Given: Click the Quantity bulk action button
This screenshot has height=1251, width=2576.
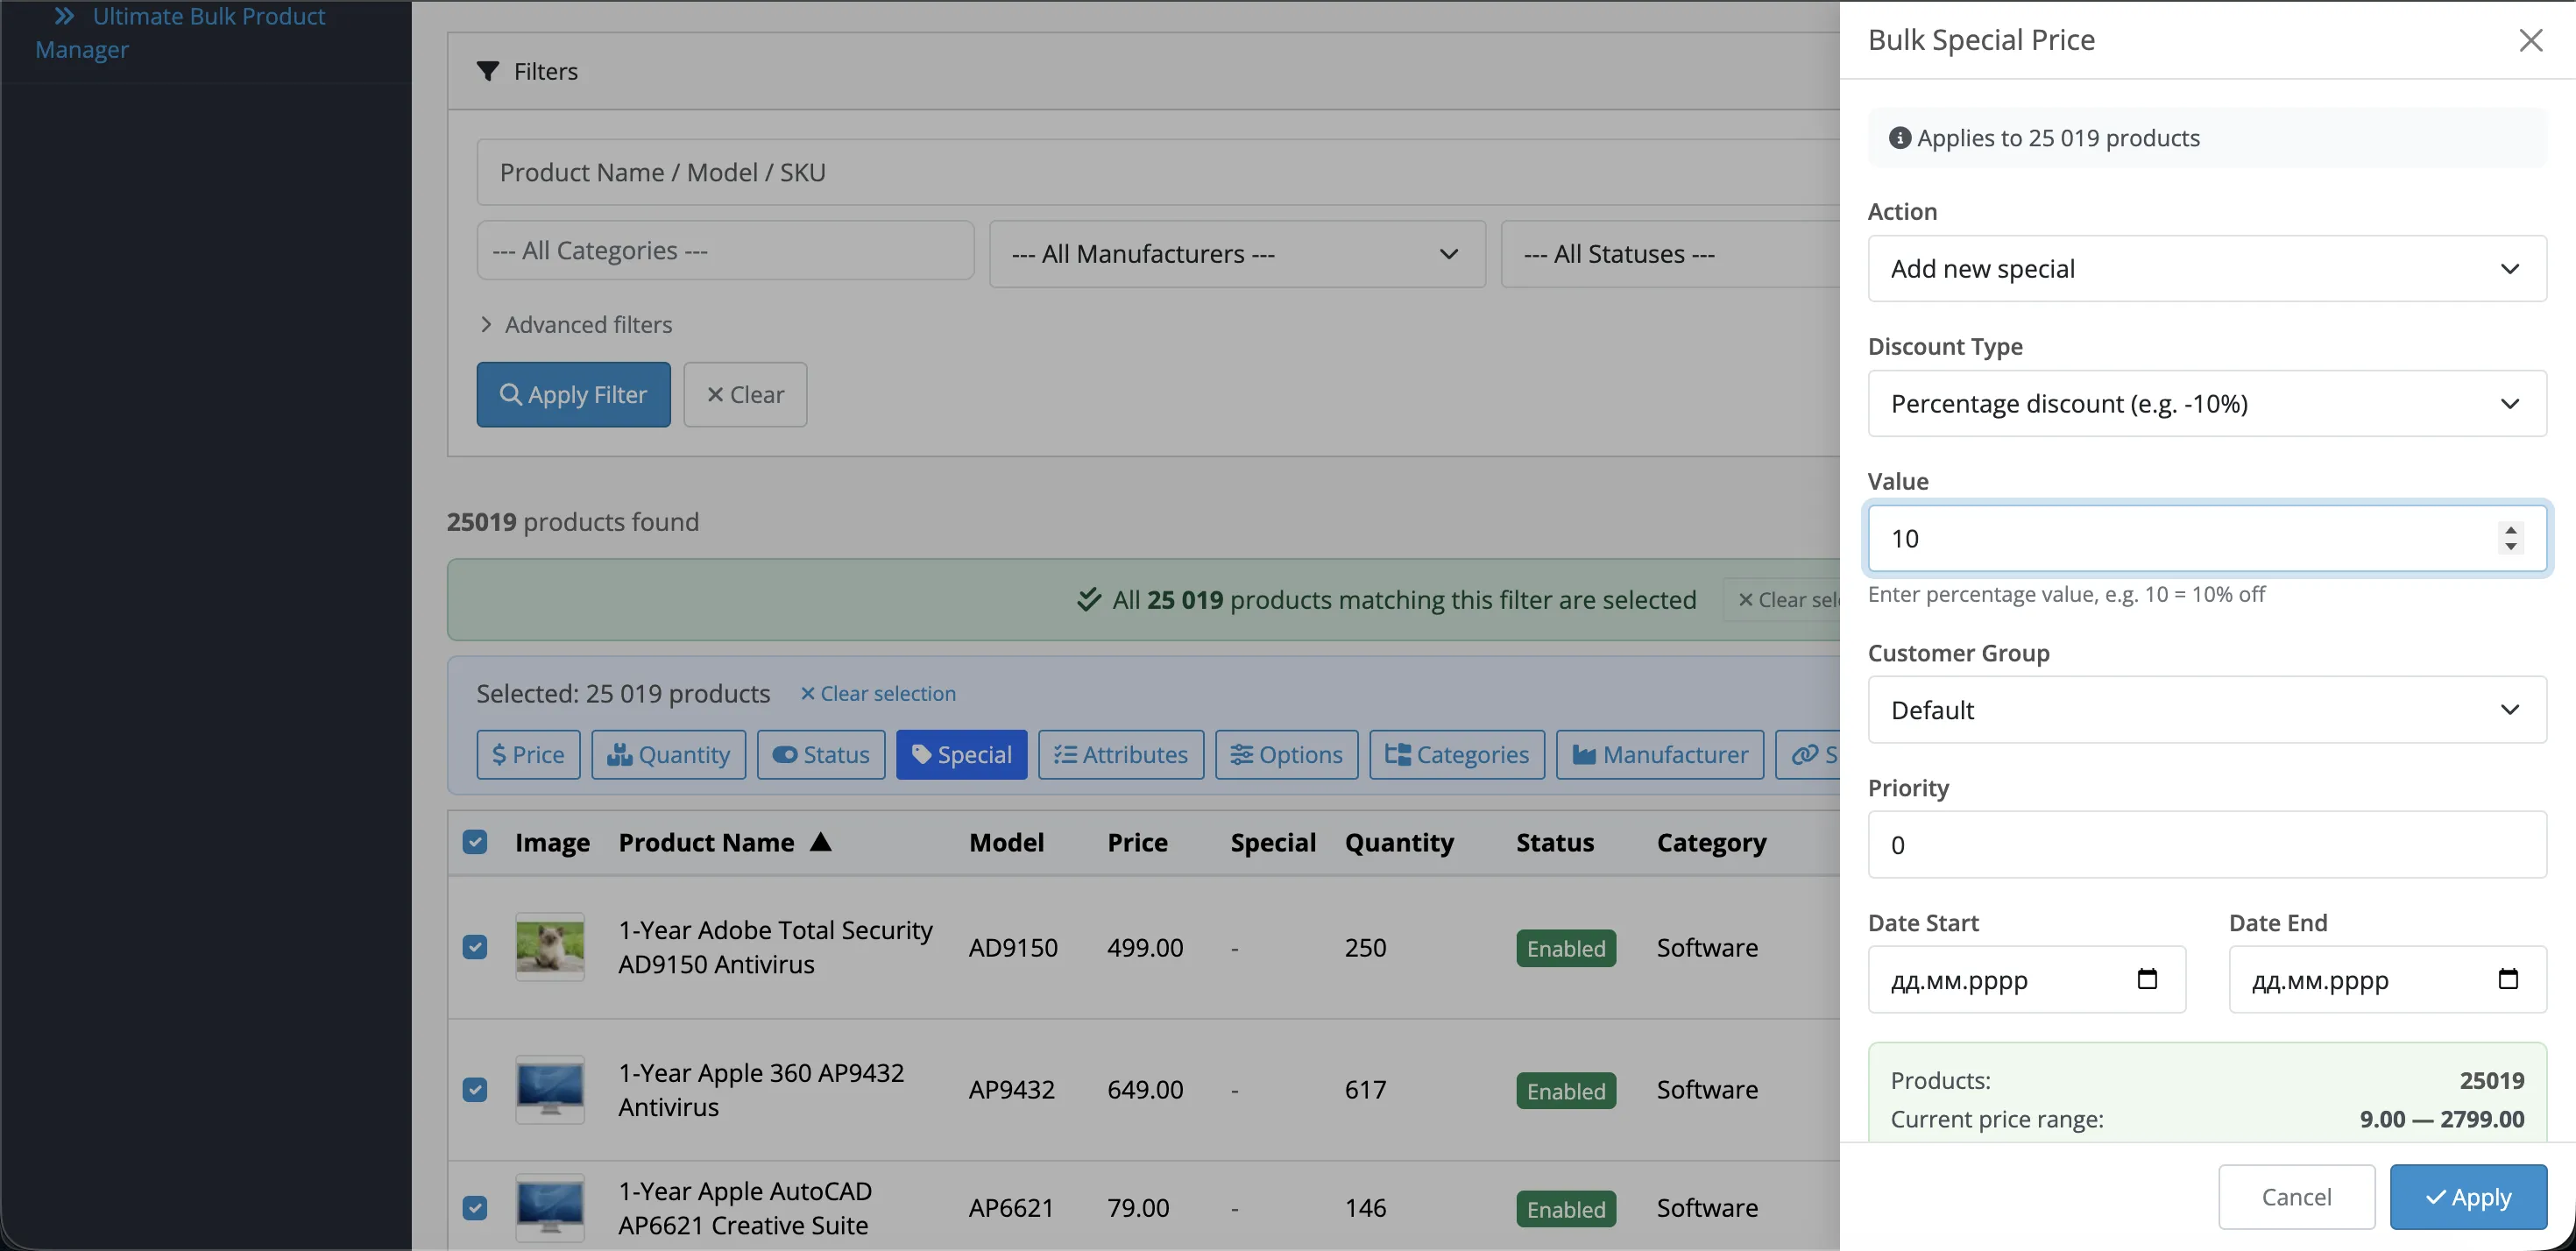Looking at the screenshot, I should tap(668, 754).
